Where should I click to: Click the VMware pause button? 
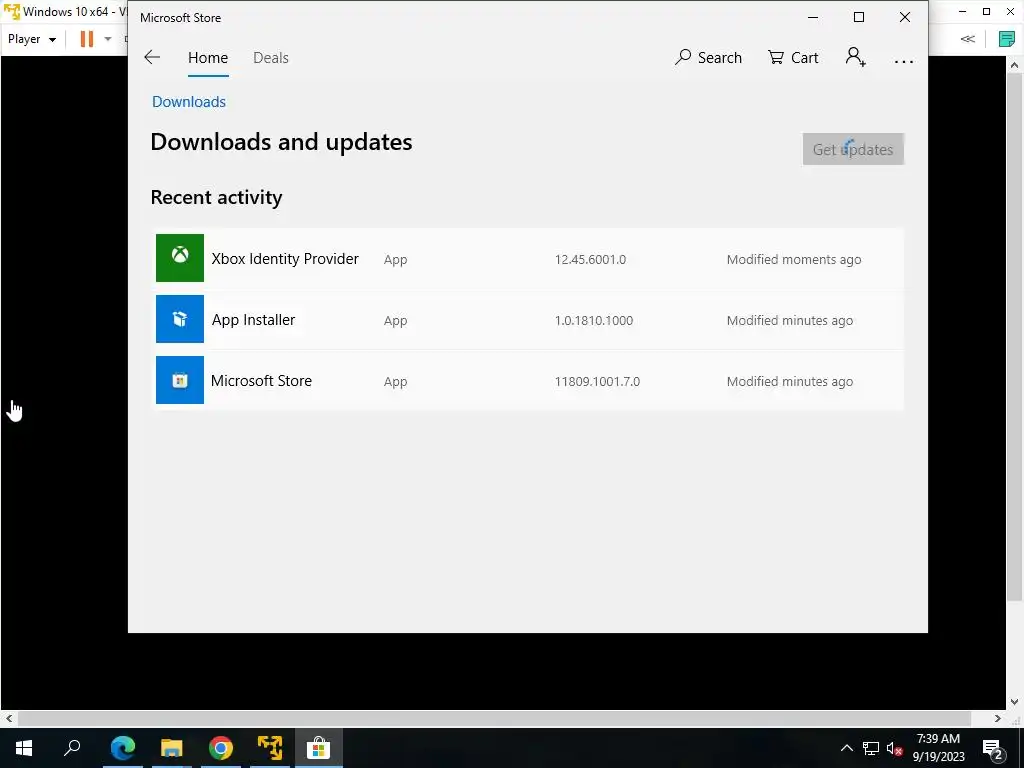[x=86, y=39]
